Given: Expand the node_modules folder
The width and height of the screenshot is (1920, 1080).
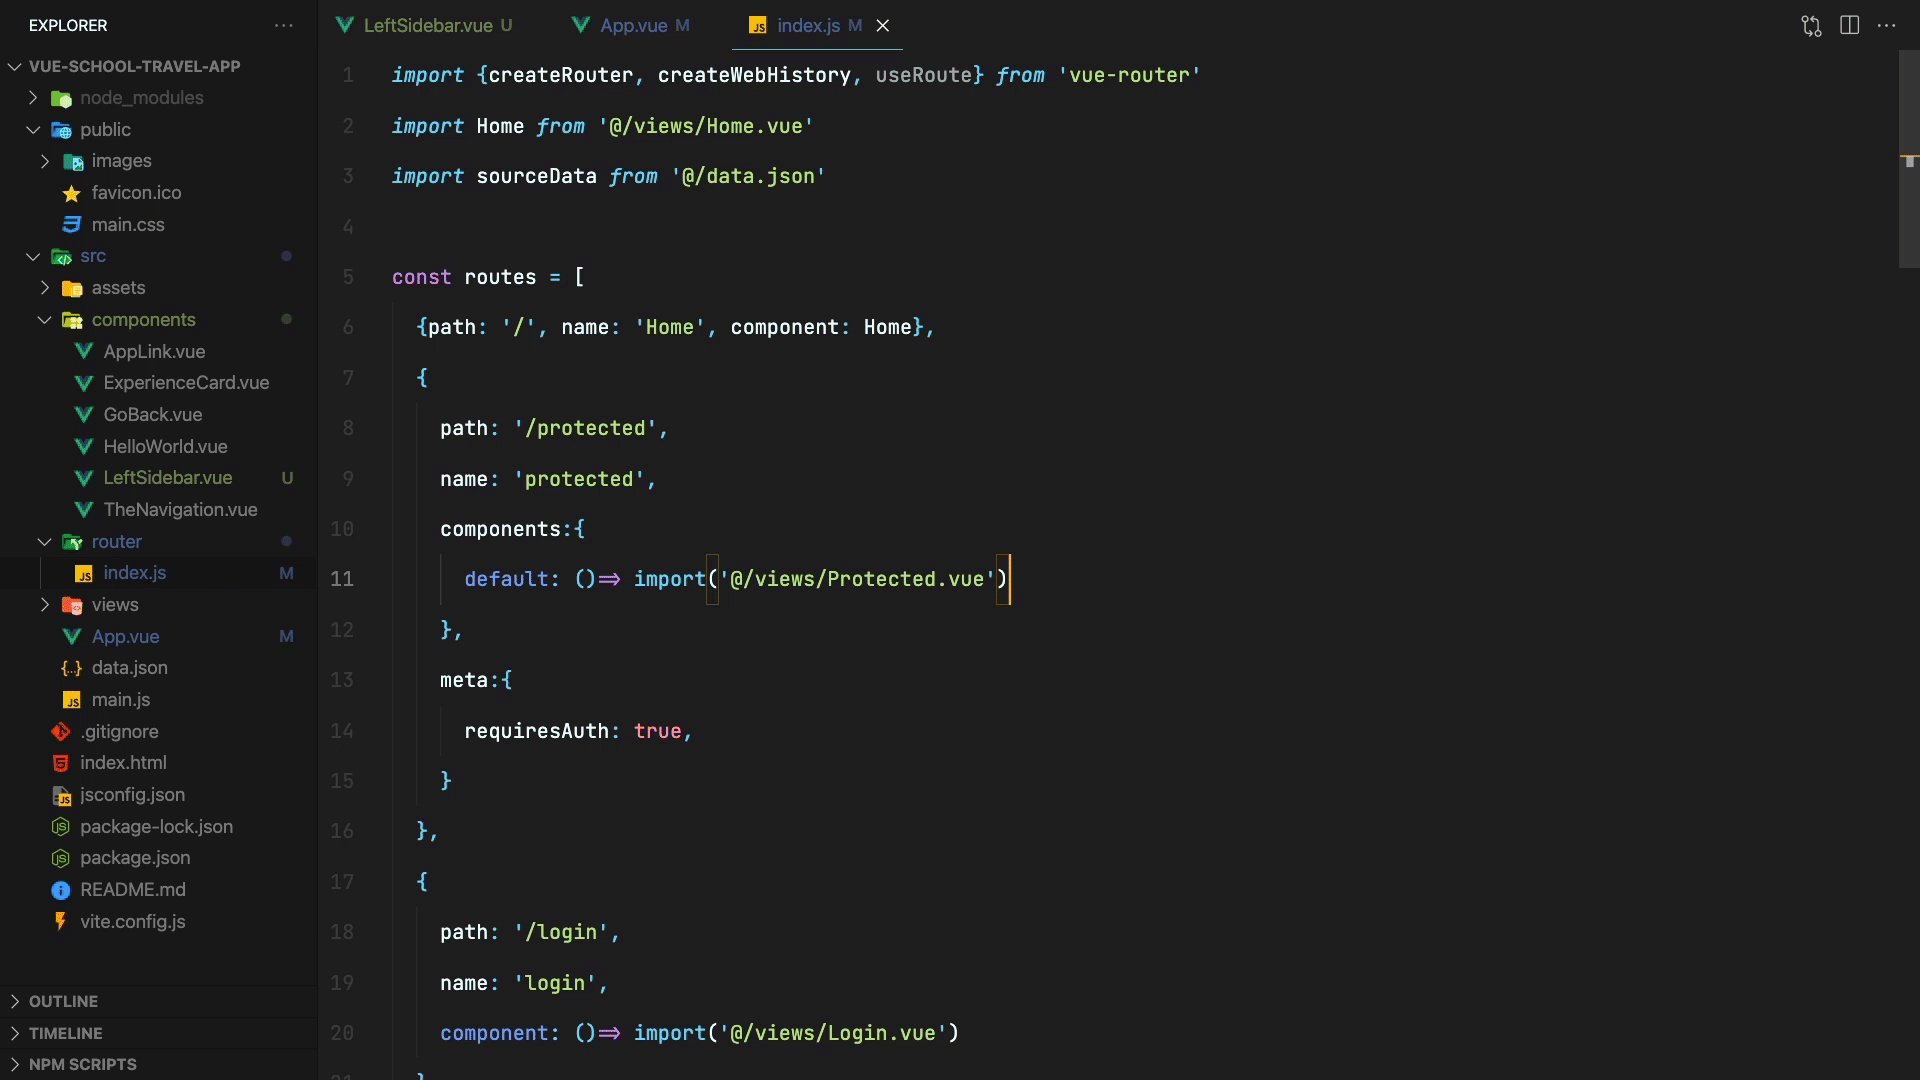Looking at the screenshot, I should pos(33,98).
